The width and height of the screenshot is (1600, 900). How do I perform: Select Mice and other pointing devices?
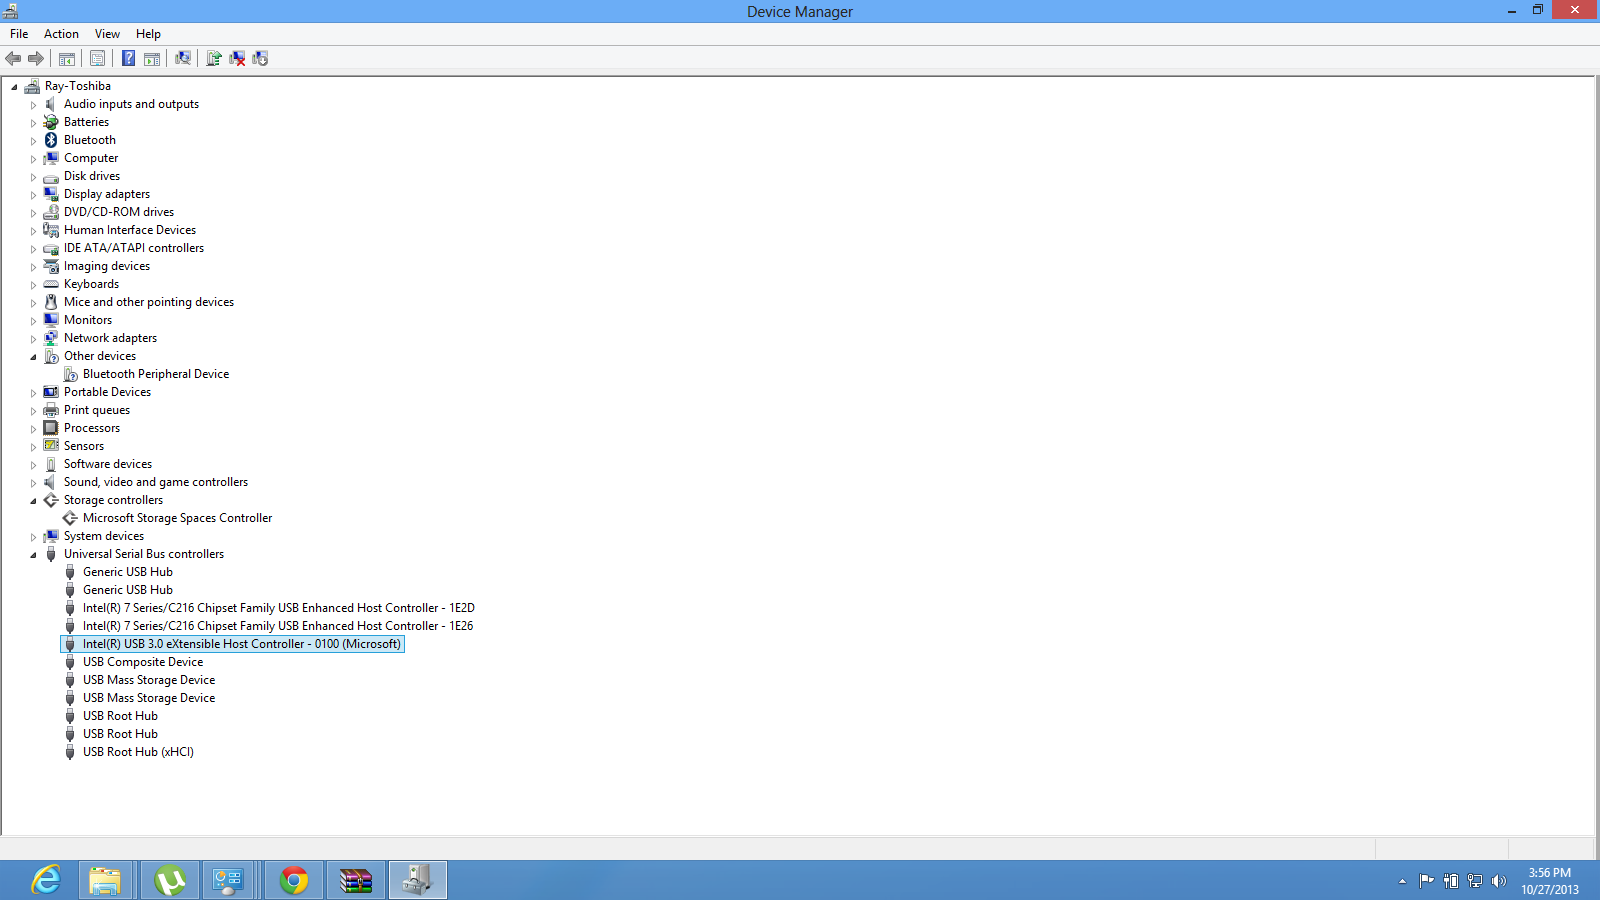pyautogui.click(x=149, y=302)
